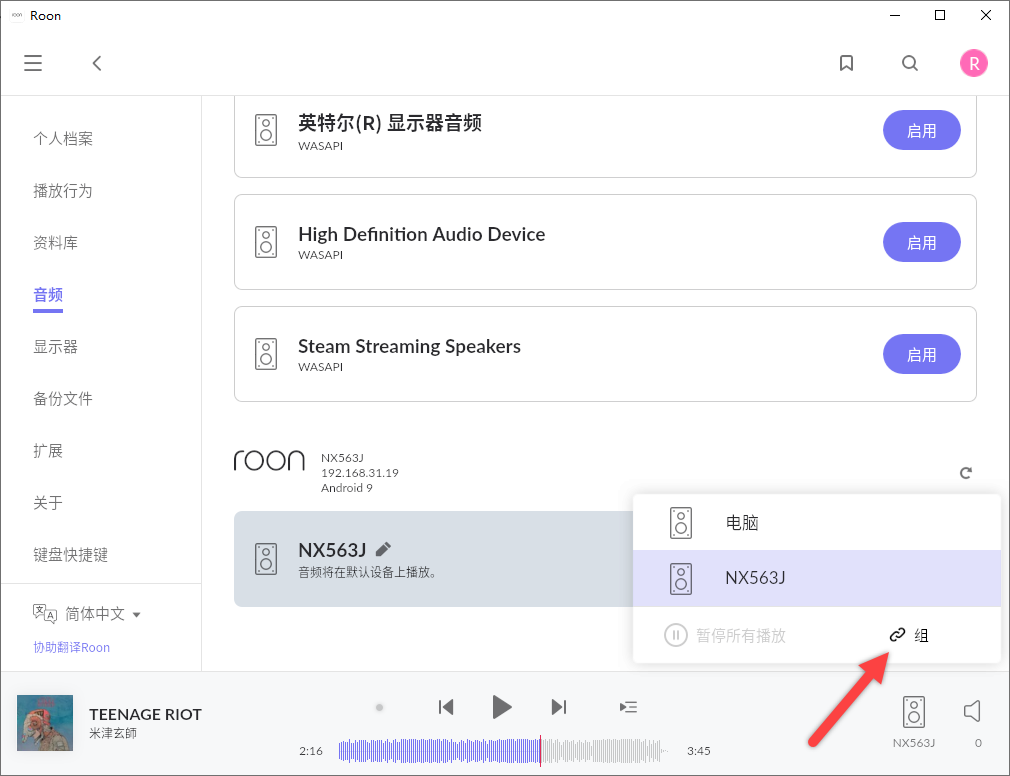
Task: Open the volume speaker control
Action: pyautogui.click(x=972, y=711)
